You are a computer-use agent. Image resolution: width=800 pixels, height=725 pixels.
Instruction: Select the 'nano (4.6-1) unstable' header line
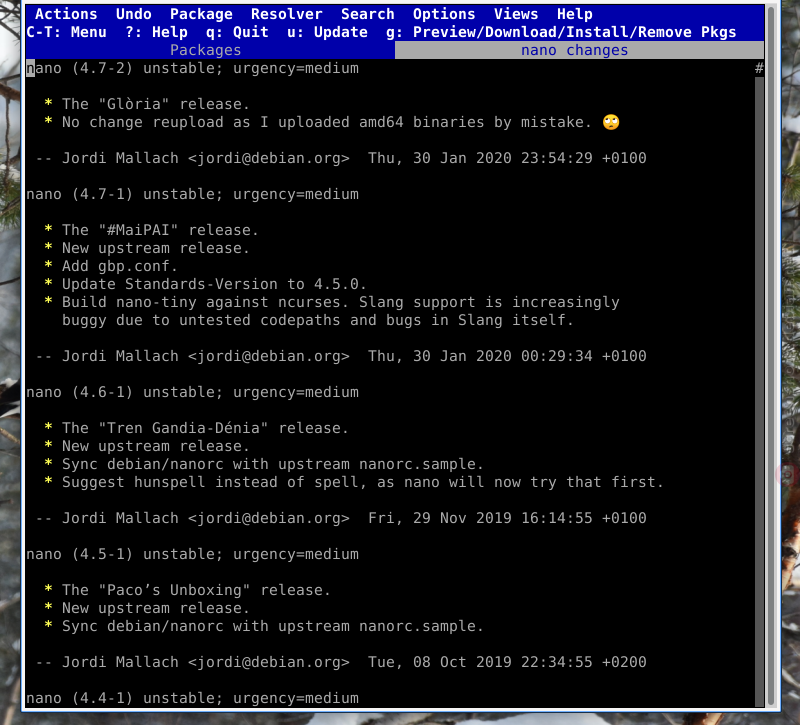[192, 392]
